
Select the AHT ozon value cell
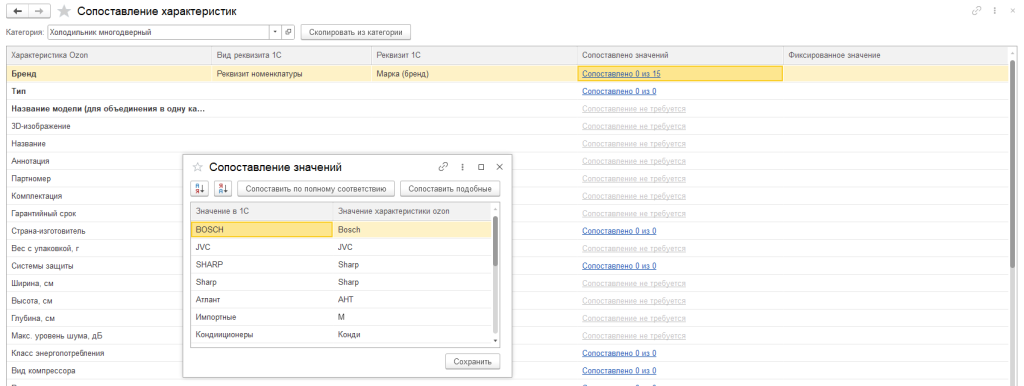[x=412, y=300]
